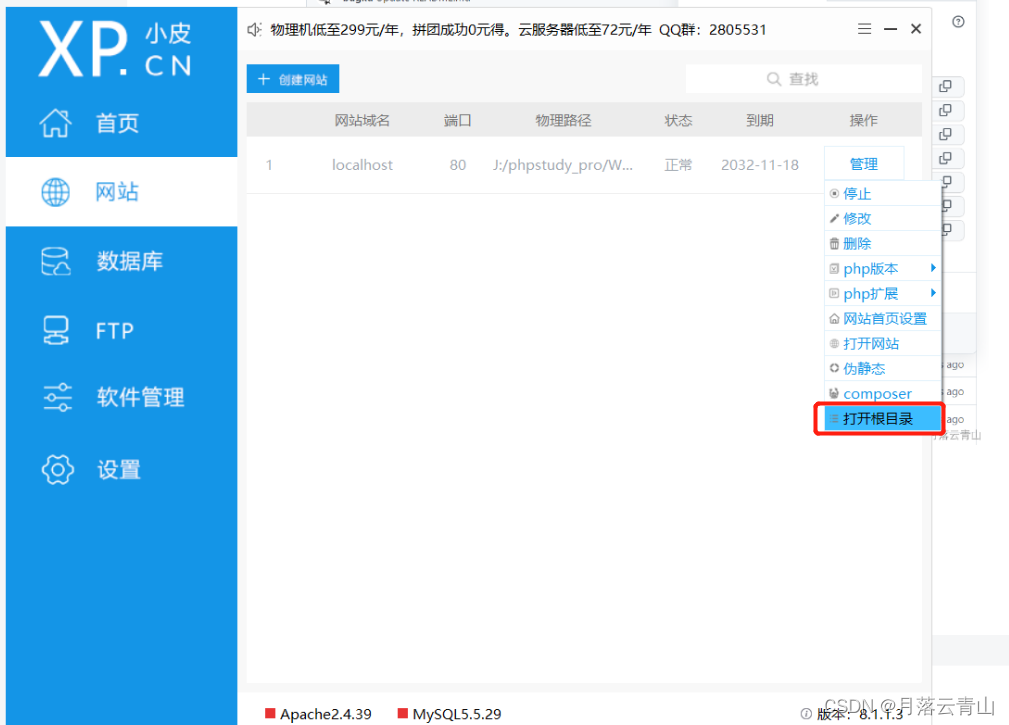Open the 管理 dropdown for localhost
The height and width of the screenshot is (725, 1009).
(x=863, y=162)
